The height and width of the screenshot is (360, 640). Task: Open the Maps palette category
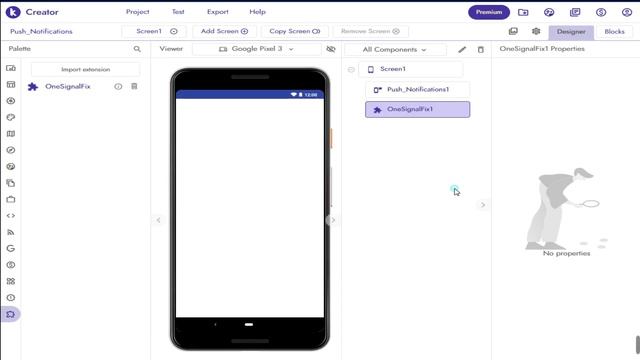click(11, 134)
